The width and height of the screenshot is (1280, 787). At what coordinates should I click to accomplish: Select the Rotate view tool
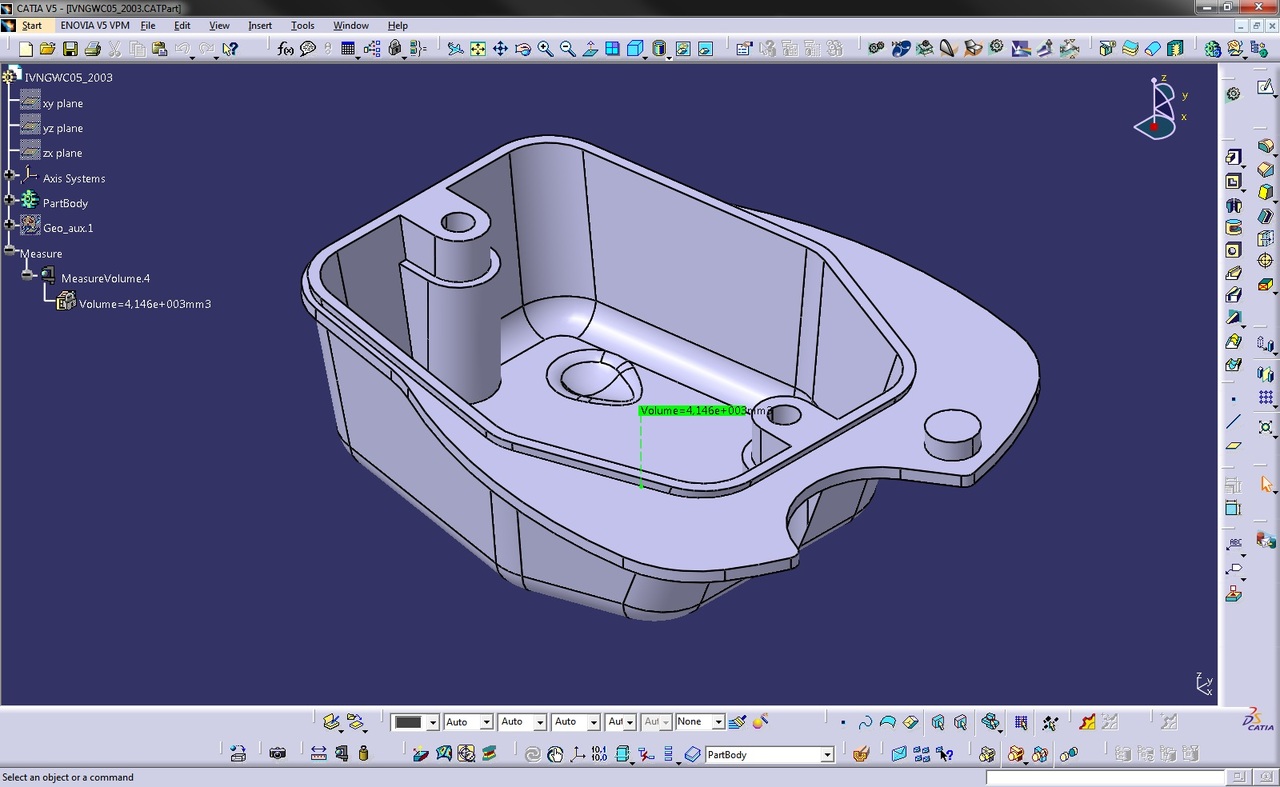tap(523, 48)
